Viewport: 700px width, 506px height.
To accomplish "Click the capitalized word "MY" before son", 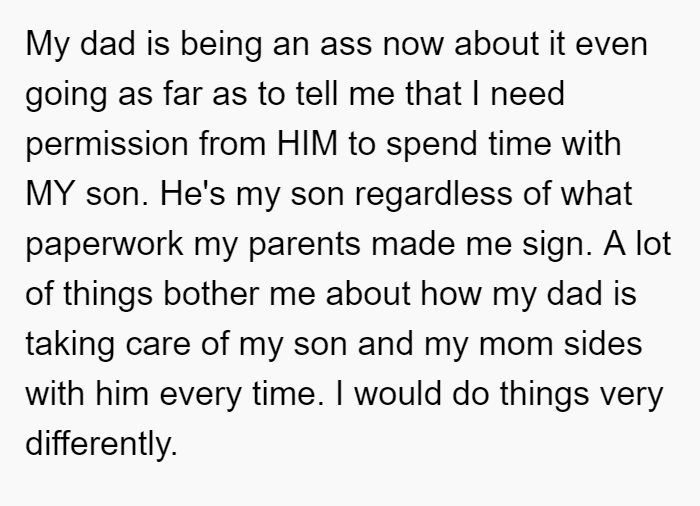I will [x=50, y=193].
